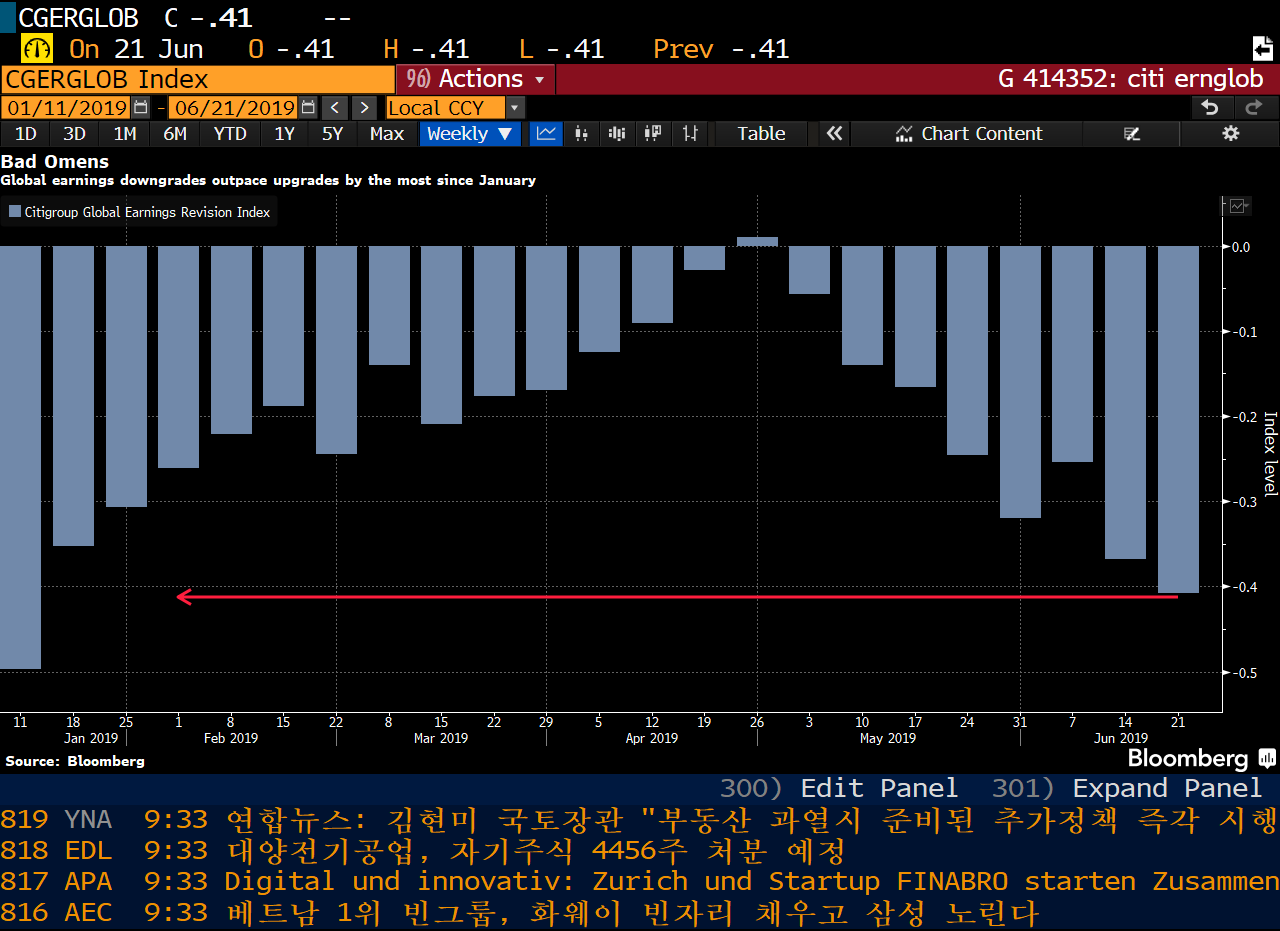Click the CGERGLOB Index security field
1280x931 pixels.
198,79
